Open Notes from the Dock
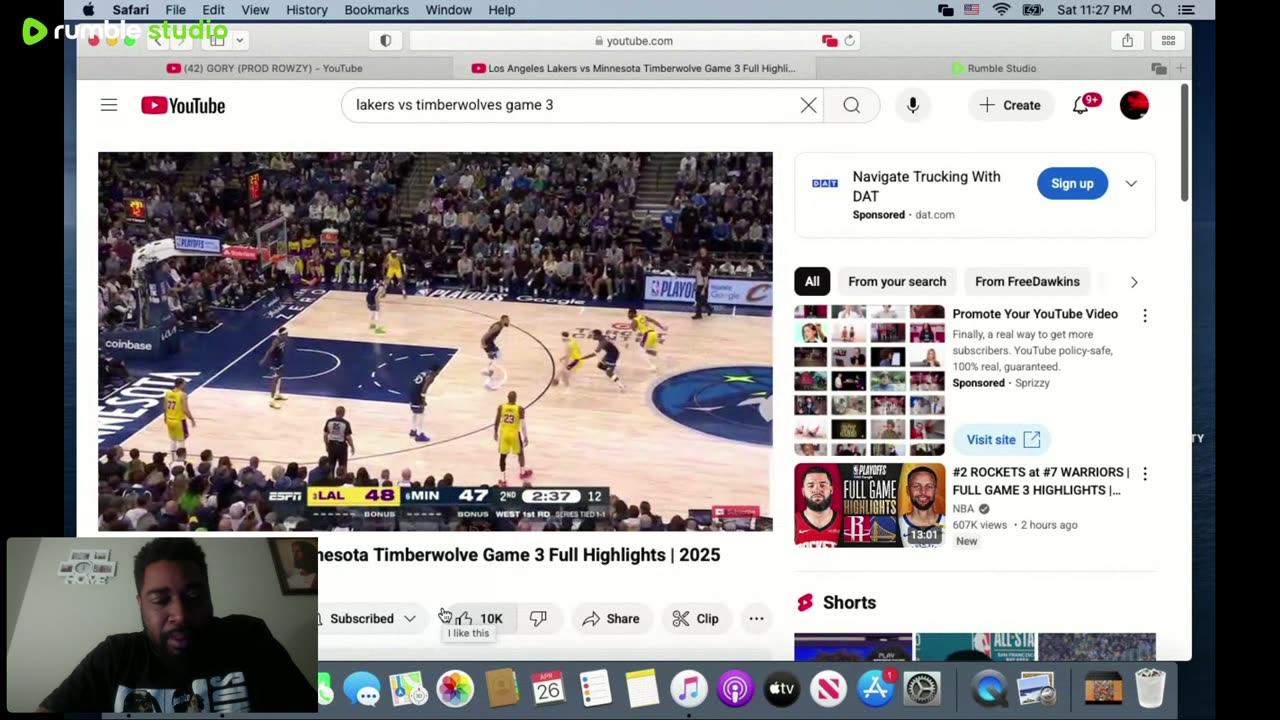The height and width of the screenshot is (720, 1280). (x=642, y=690)
